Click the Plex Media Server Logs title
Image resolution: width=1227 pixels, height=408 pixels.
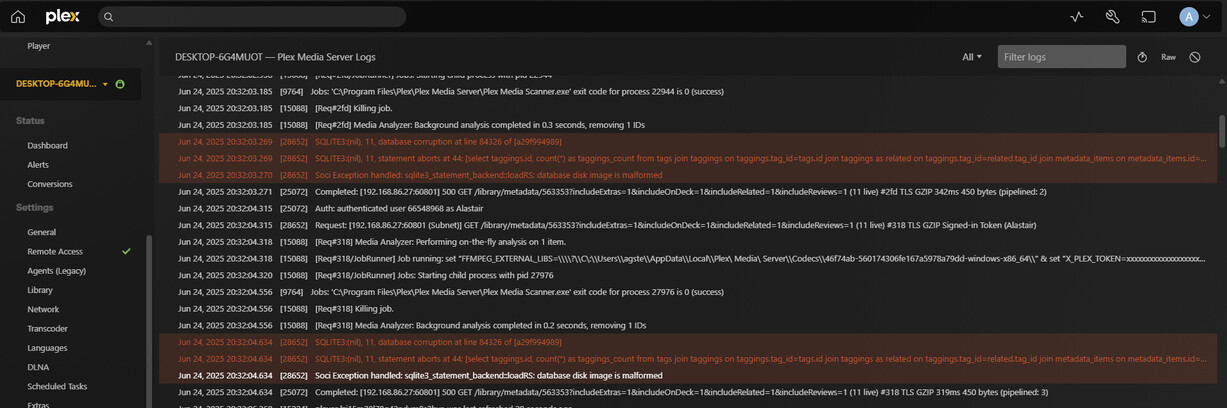[x=275, y=57]
